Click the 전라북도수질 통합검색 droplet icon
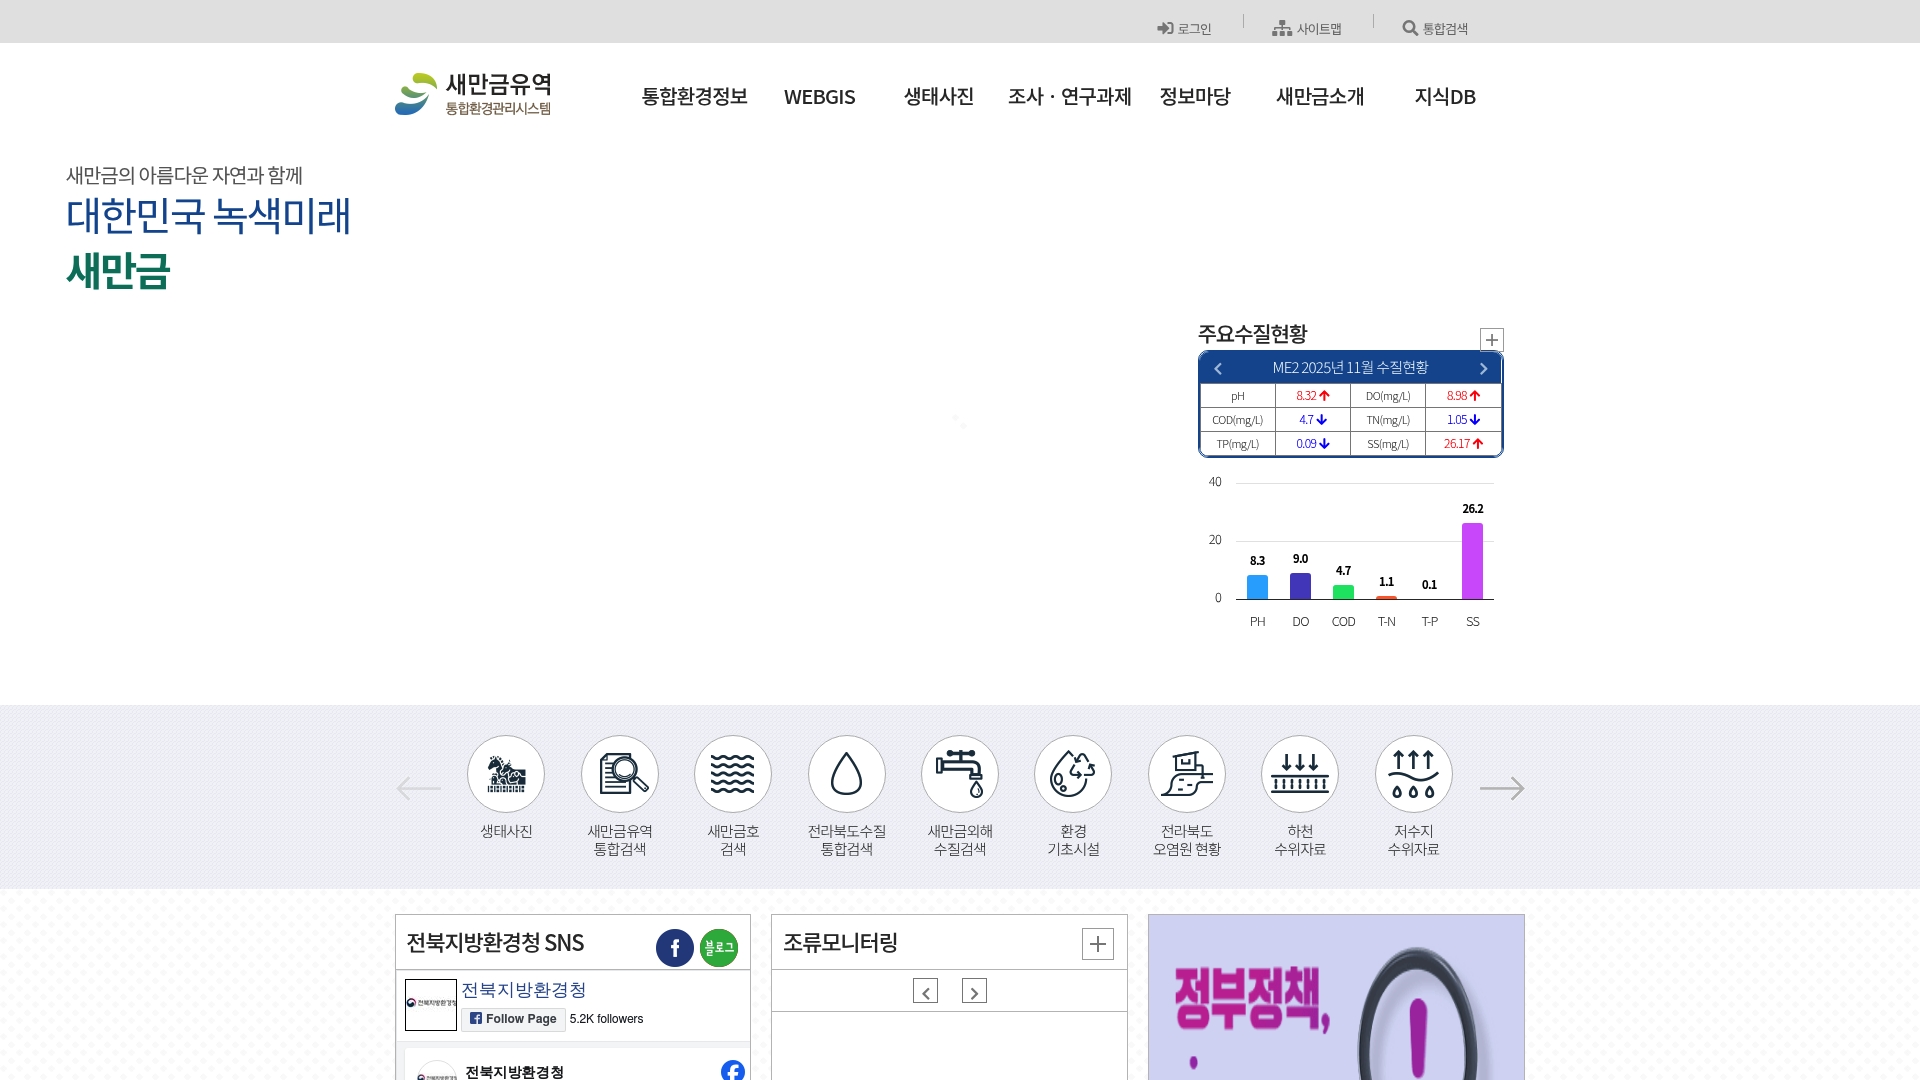Screen dimensions: 1920x1080 pyautogui.click(x=846, y=774)
